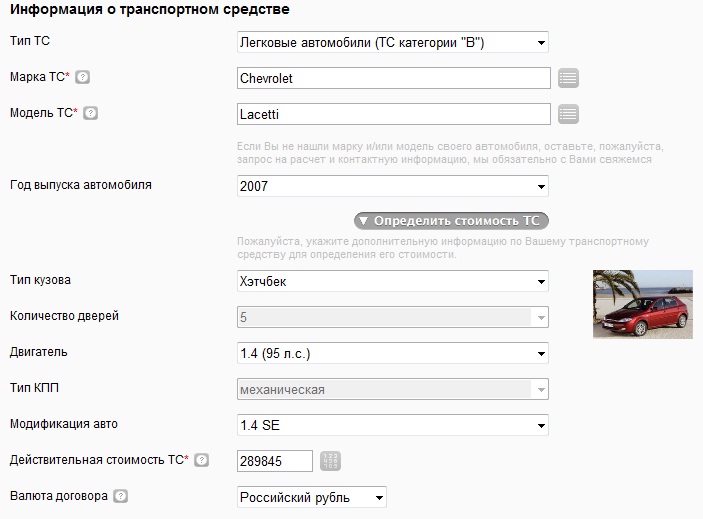Click the vehicle value field 289845
The width and height of the screenshot is (703, 519).
coord(275,461)
